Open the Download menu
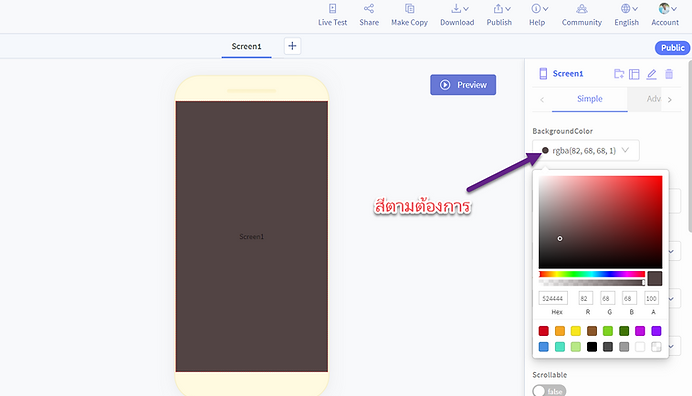Screen dimensions: 692x396 457,15
